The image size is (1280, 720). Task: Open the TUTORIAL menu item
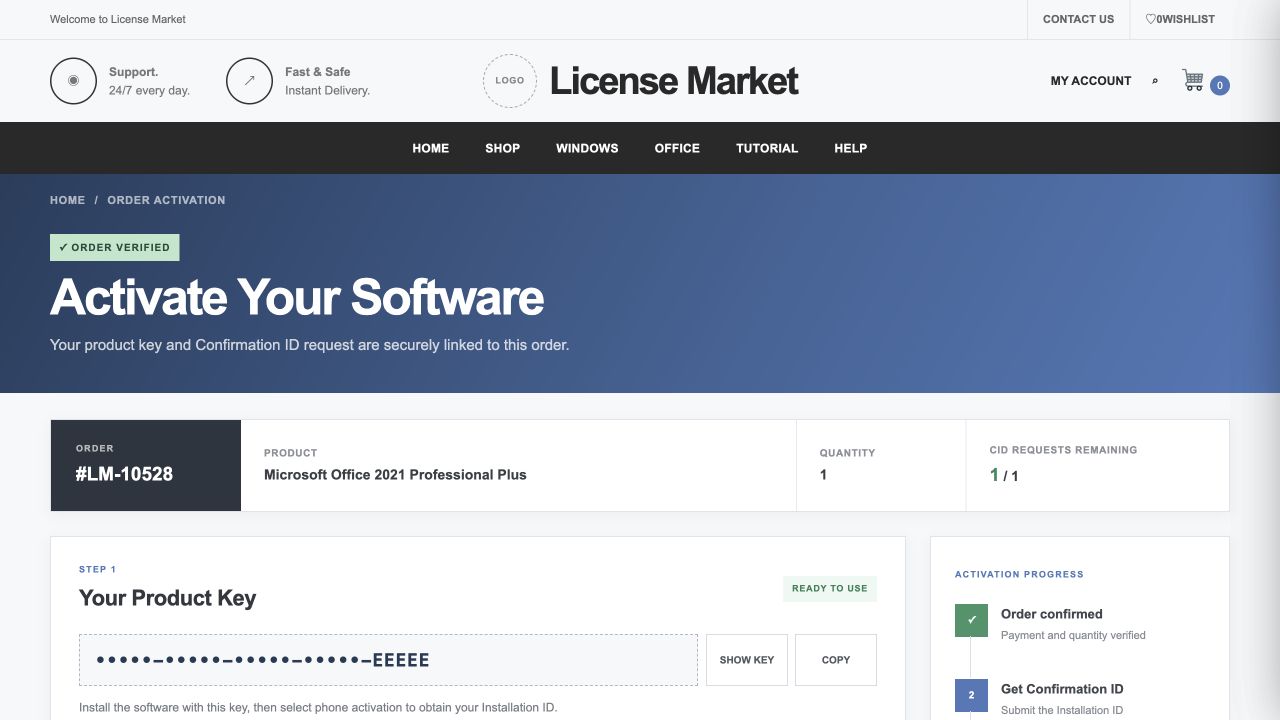point(767,148)
